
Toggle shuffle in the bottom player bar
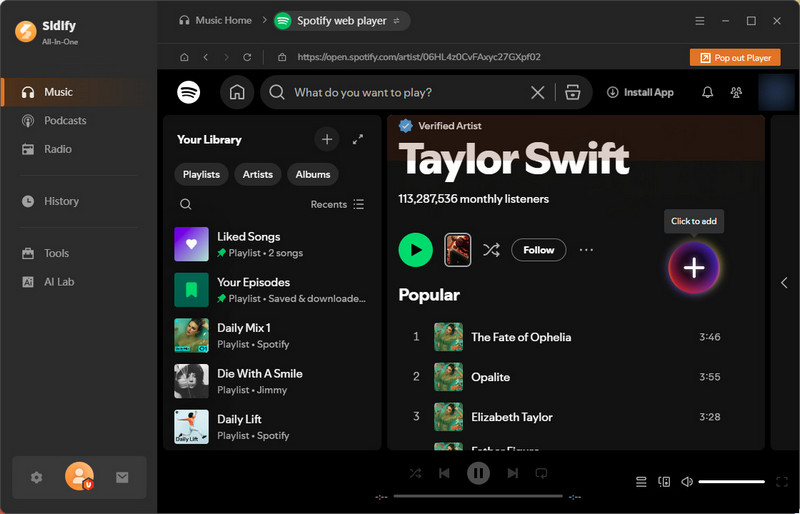415,474
